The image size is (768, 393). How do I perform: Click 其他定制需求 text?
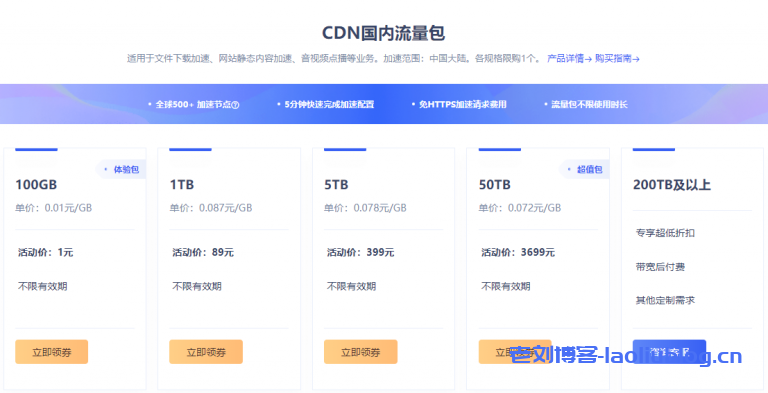point(665,300)
